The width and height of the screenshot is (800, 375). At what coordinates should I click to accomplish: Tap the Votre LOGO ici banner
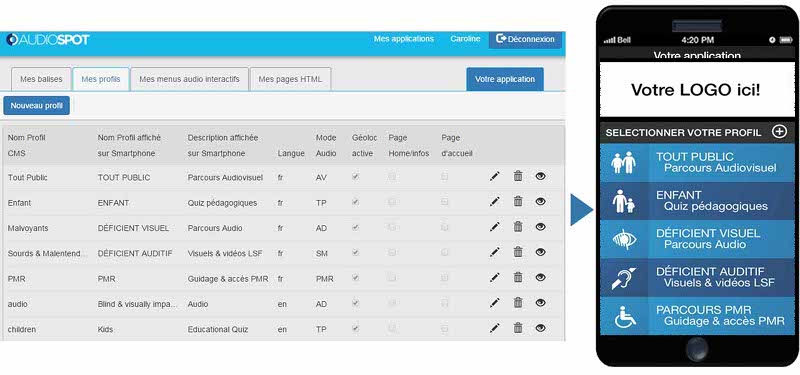coord(697,90)
